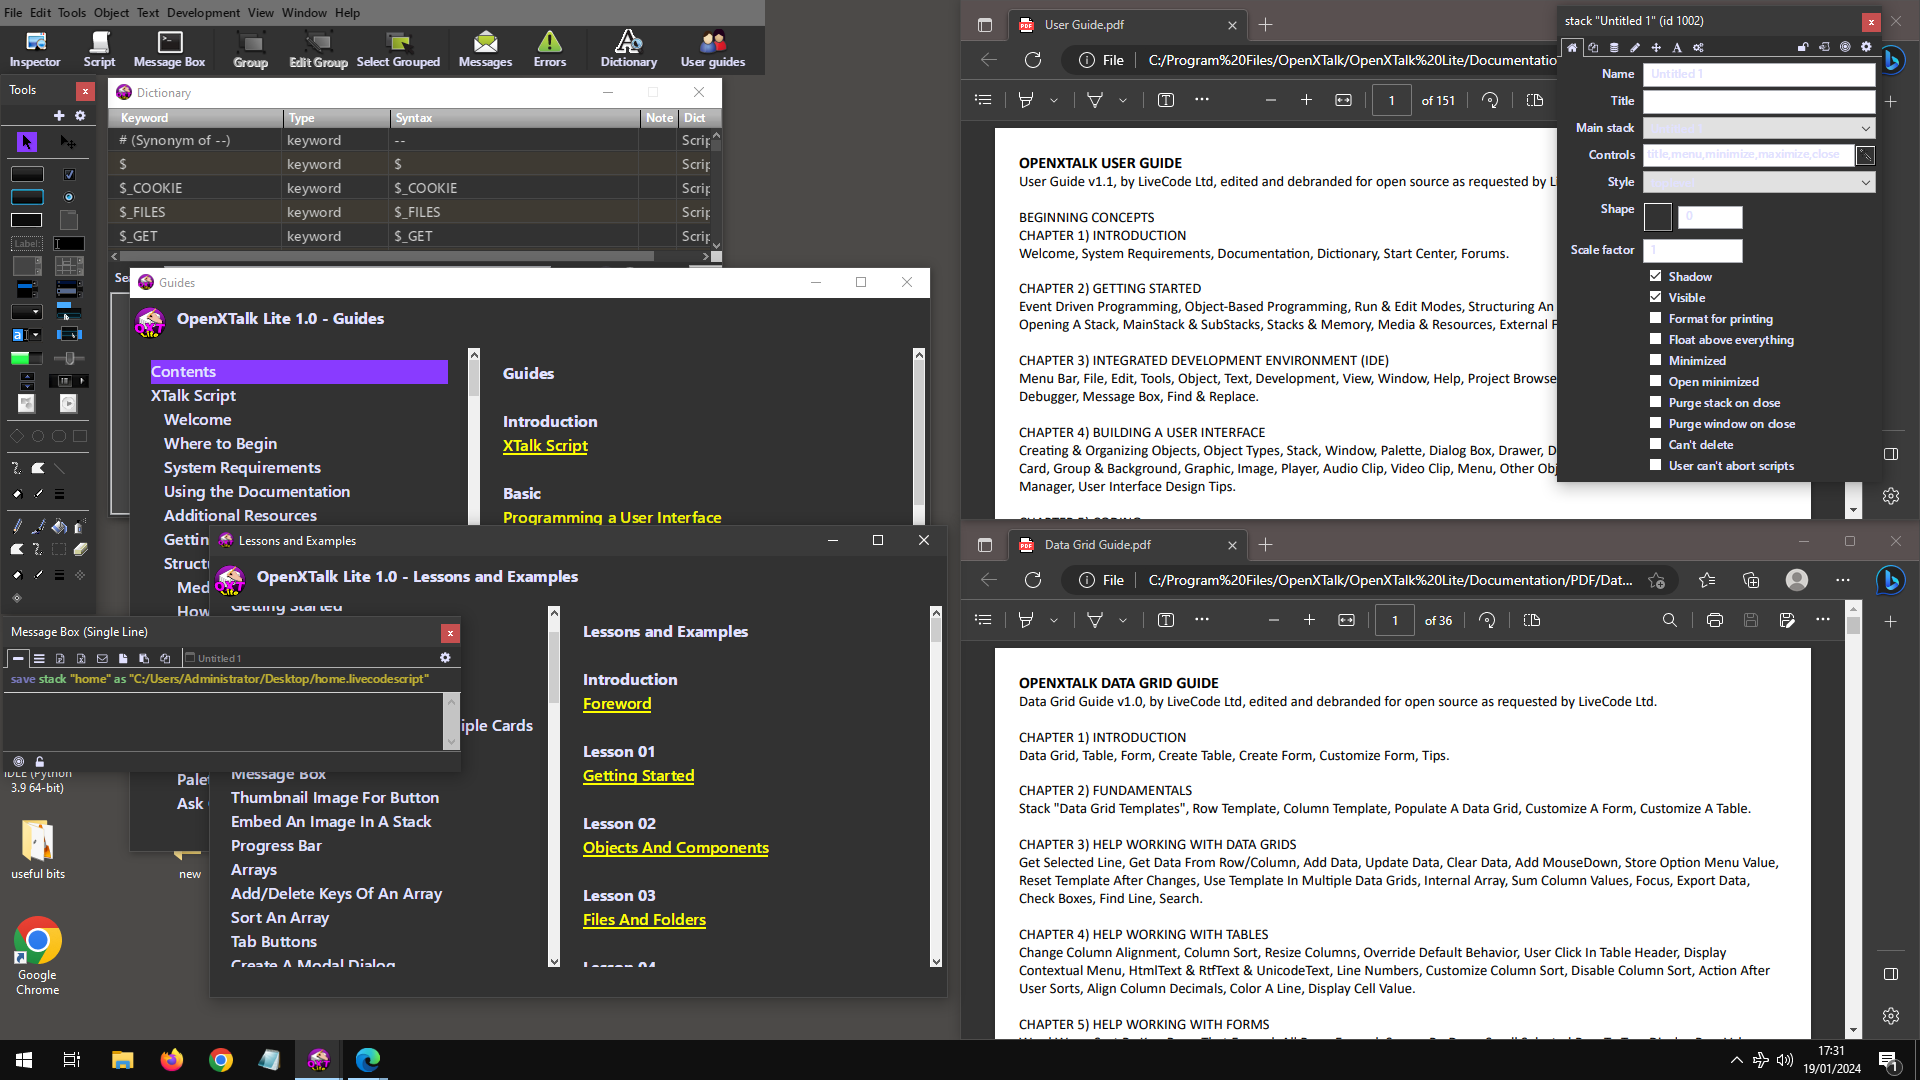Open the Getting Started lesson link
The image size is (1920, 1080).
pos(638,776)
